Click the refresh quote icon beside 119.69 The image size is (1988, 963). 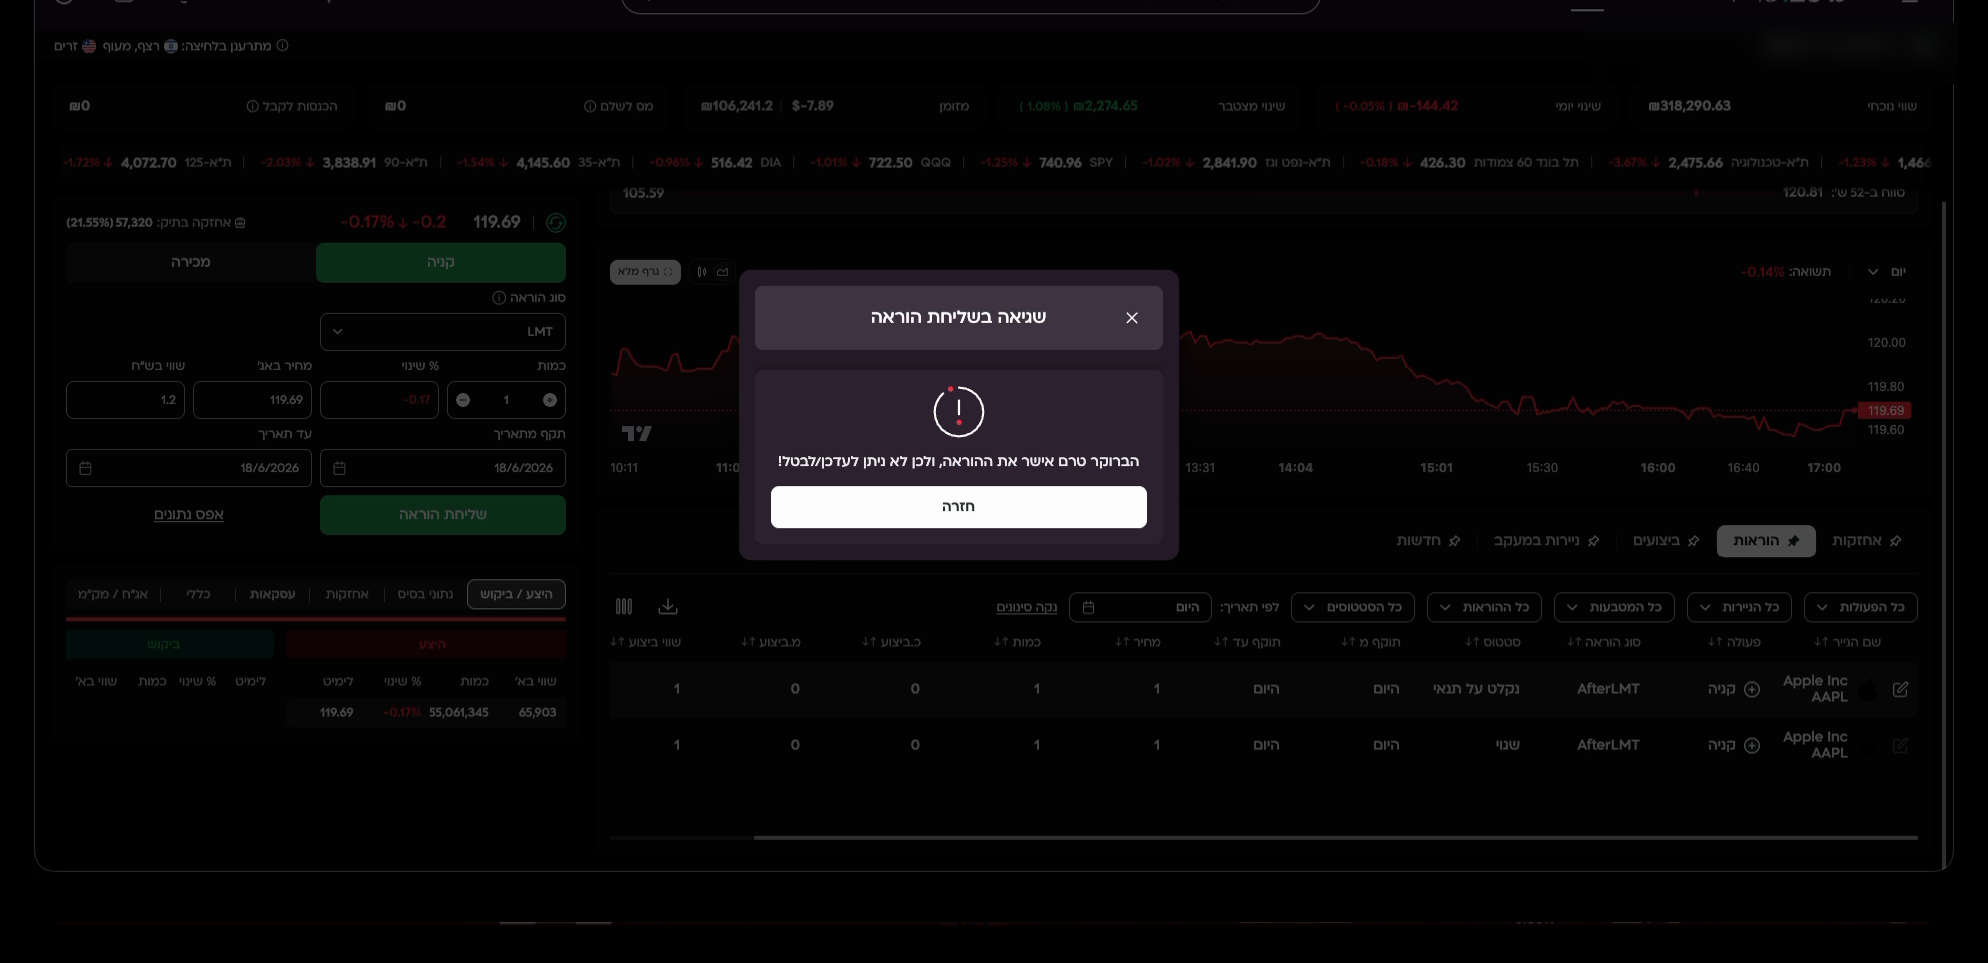click(556, 223)
